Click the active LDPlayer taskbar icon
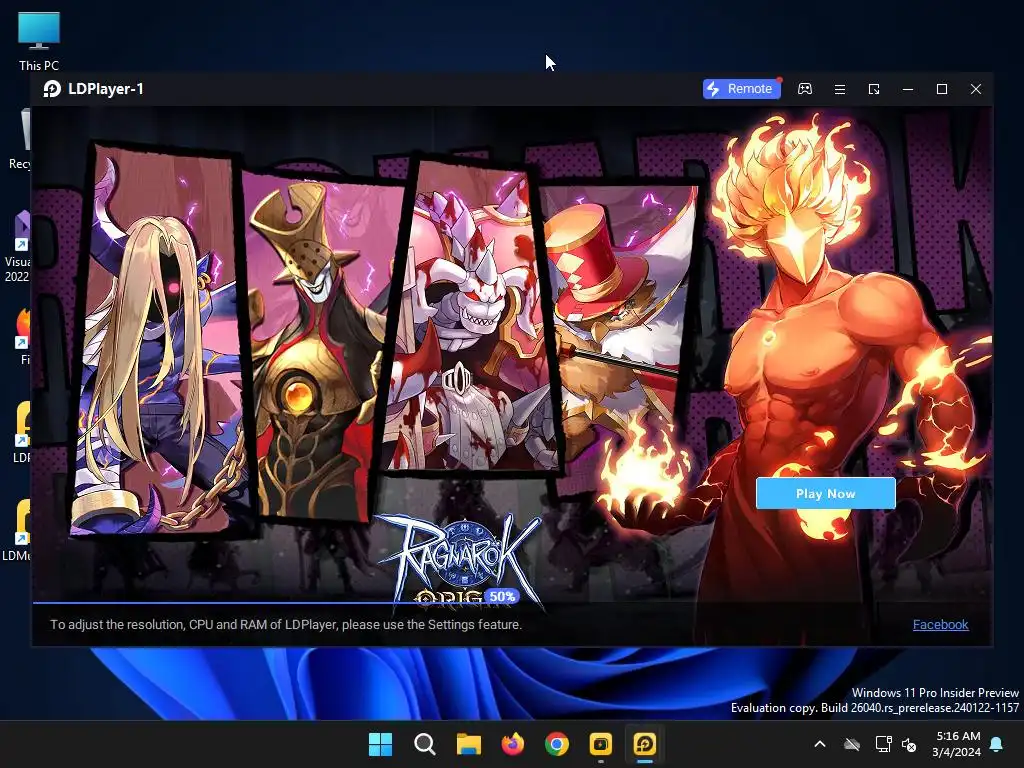The width and height of the screenshot is (1024, 768). (645, 744)
